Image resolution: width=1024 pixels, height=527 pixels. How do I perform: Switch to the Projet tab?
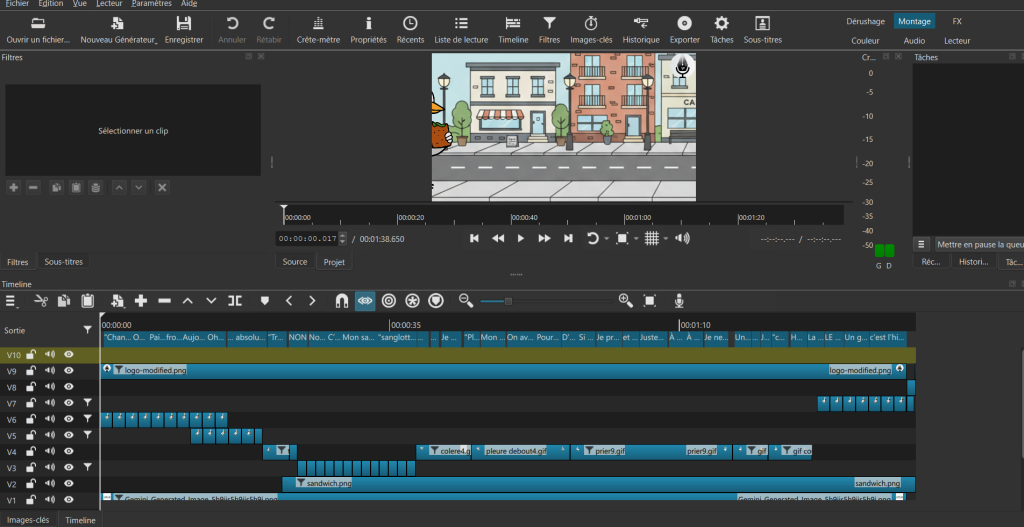pyautogui.click(x=333, y=262)
